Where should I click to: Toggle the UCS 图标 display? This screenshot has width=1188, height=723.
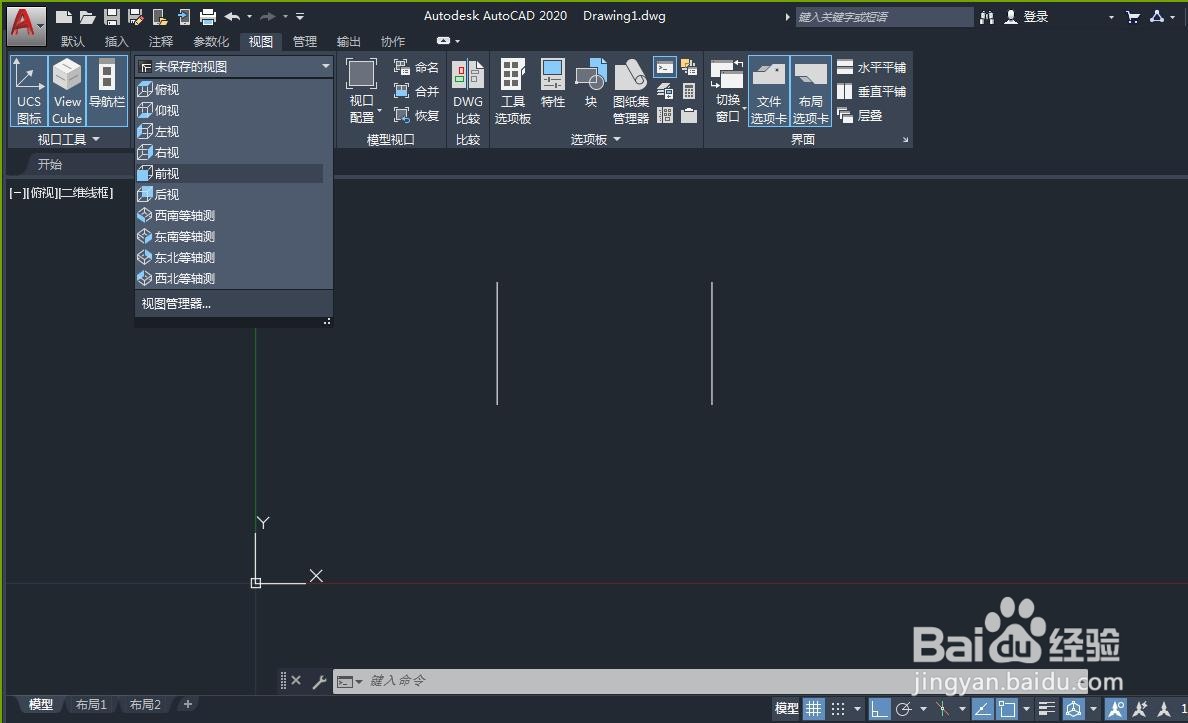click(29, 91)
